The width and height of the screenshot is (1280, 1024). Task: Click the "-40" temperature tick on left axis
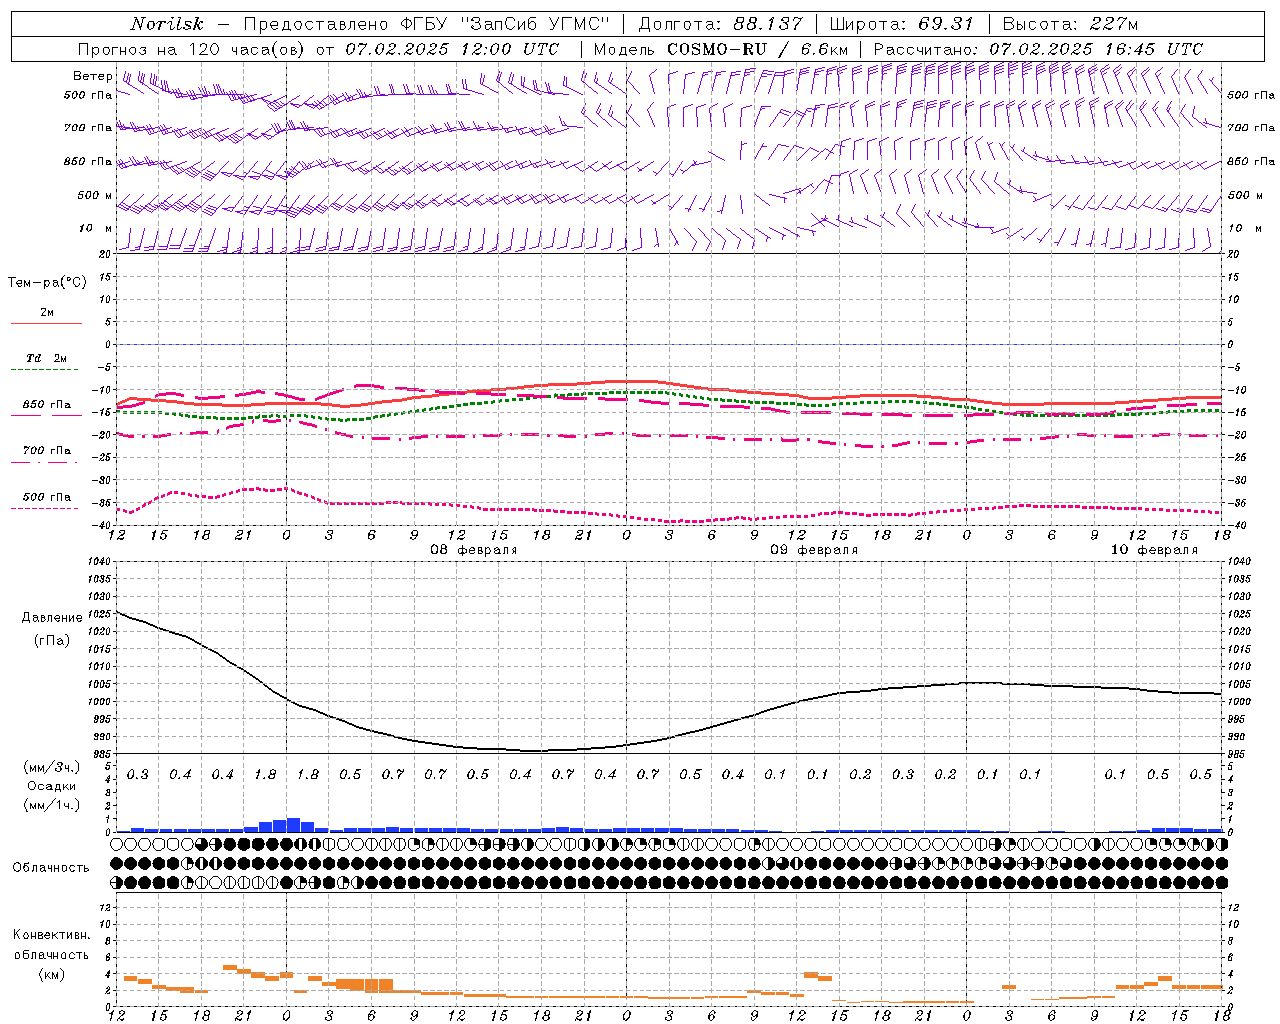pos(101,526)
